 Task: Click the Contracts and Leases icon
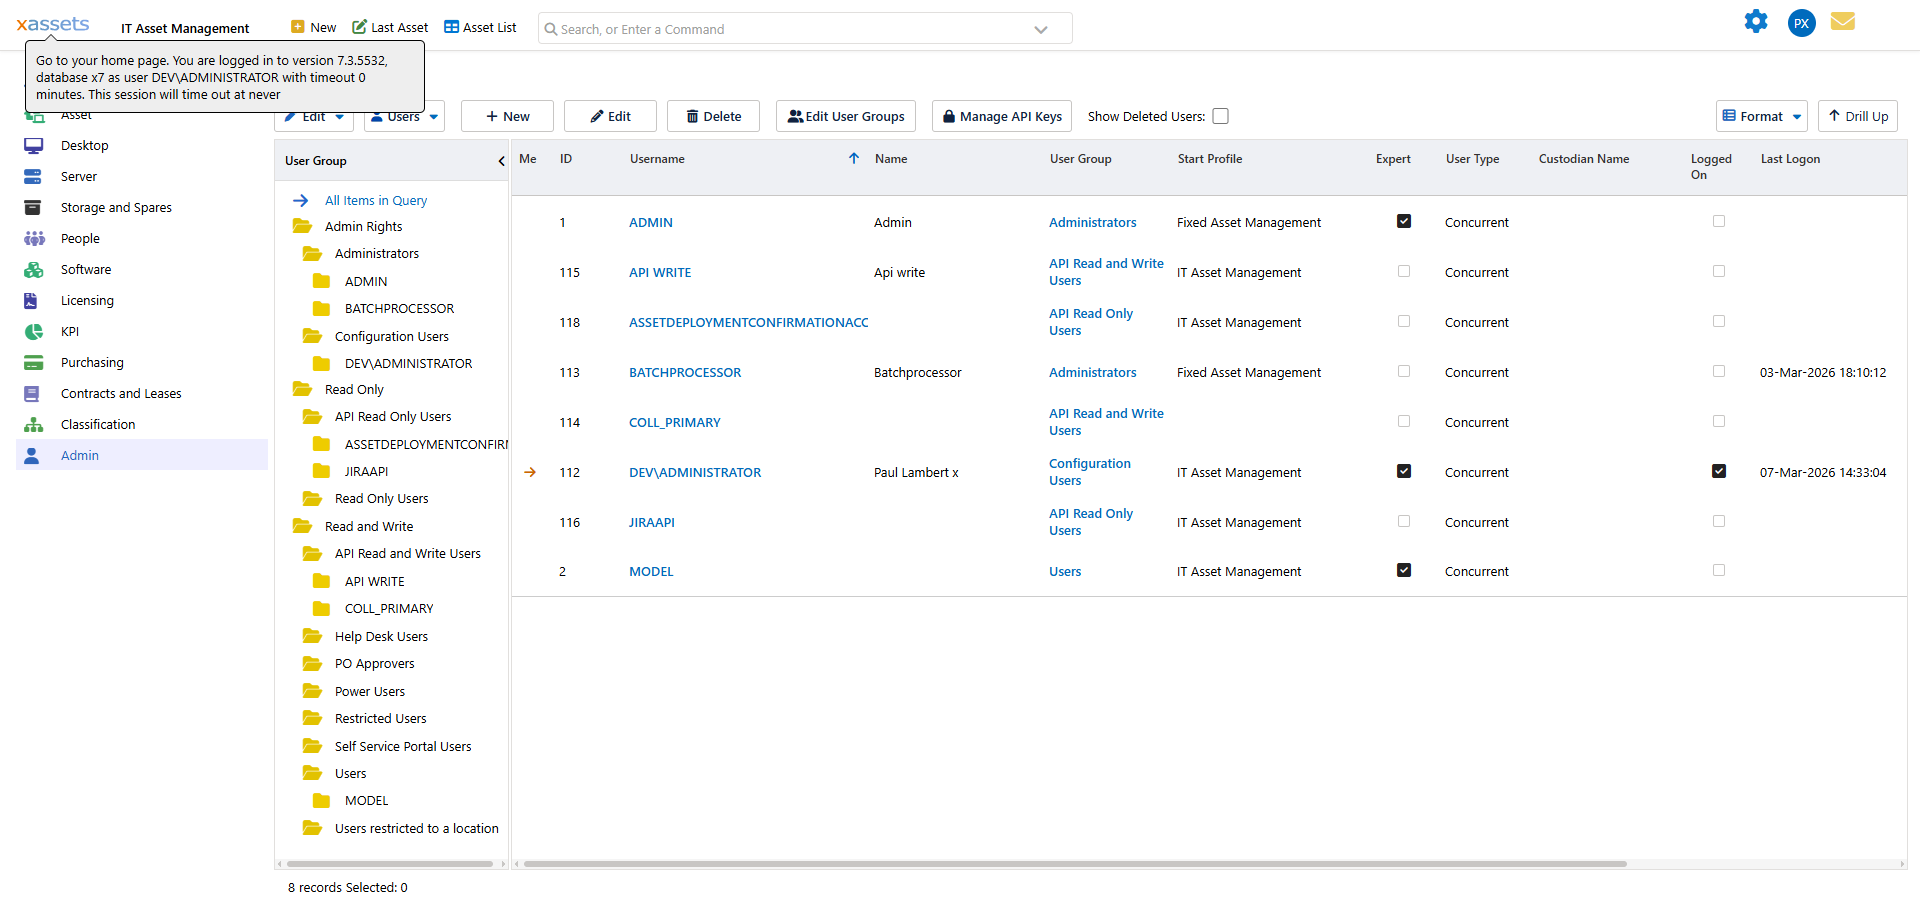(x=34, y=393)
